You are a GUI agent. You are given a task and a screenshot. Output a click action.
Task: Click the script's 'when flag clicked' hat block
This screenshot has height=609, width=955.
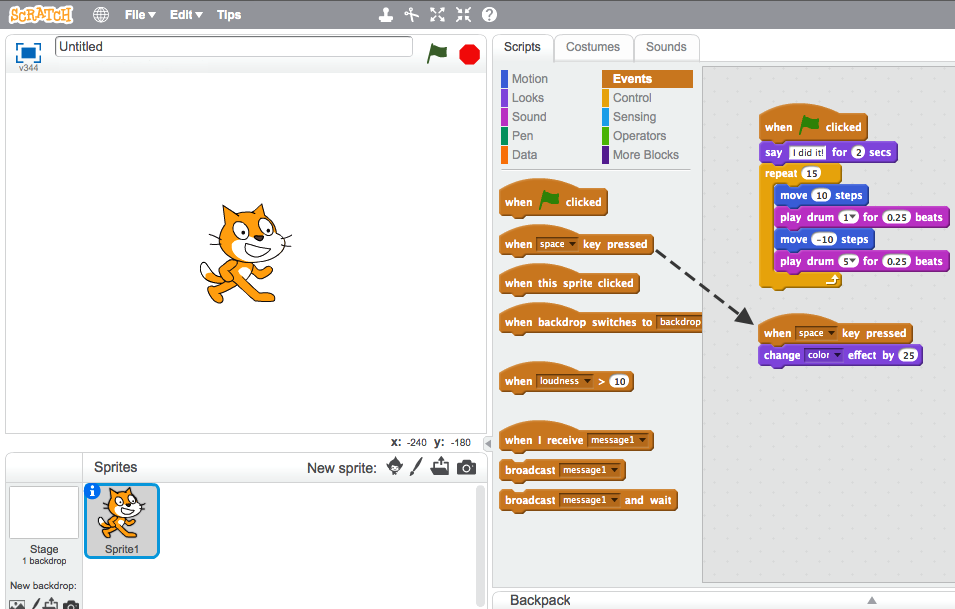coord(813,124)
